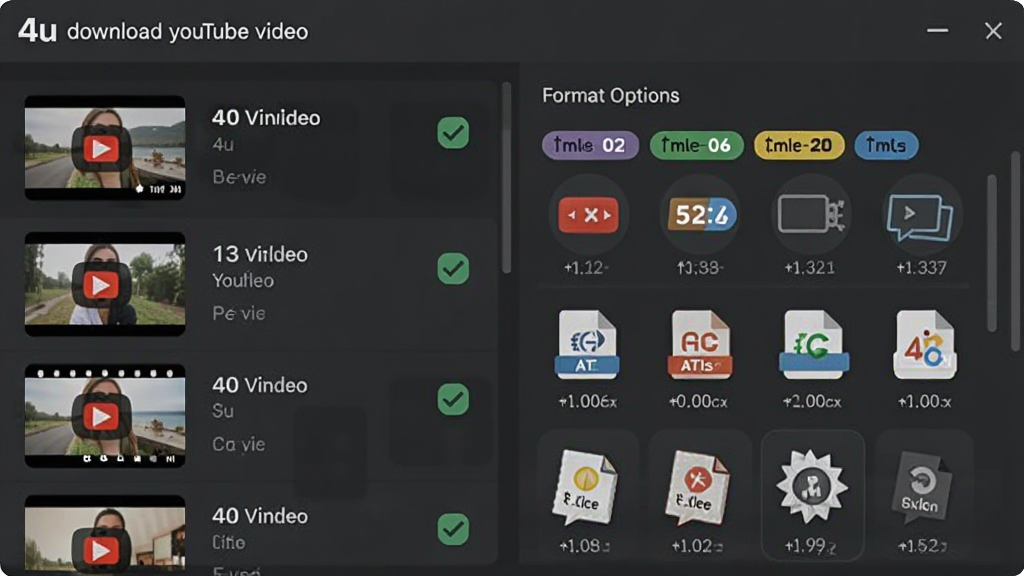Select the green C file icon
Image resolution: width=1024 pixels, height=576 pixels.
pos(813,345)
